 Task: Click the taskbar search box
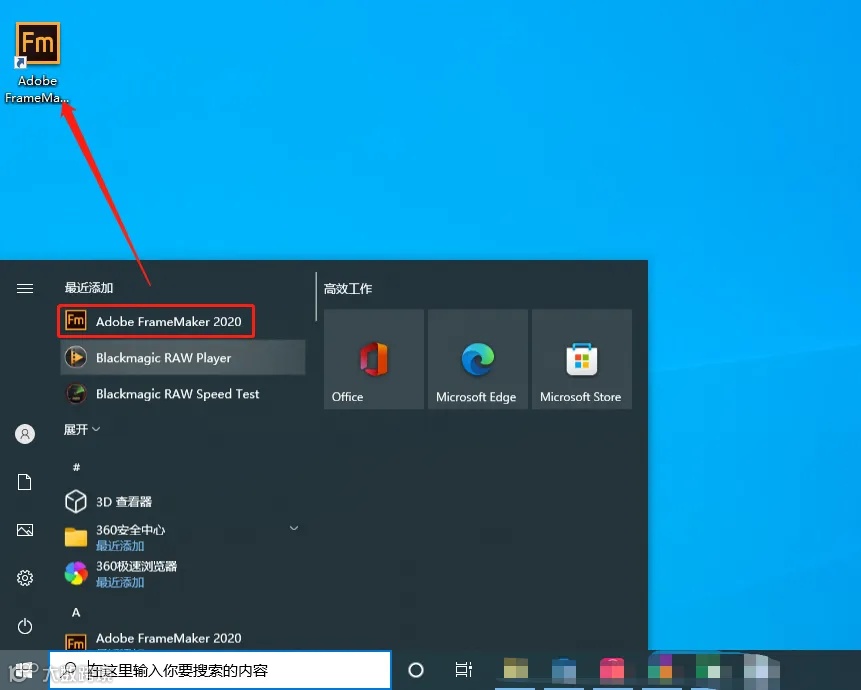point(220,670)
